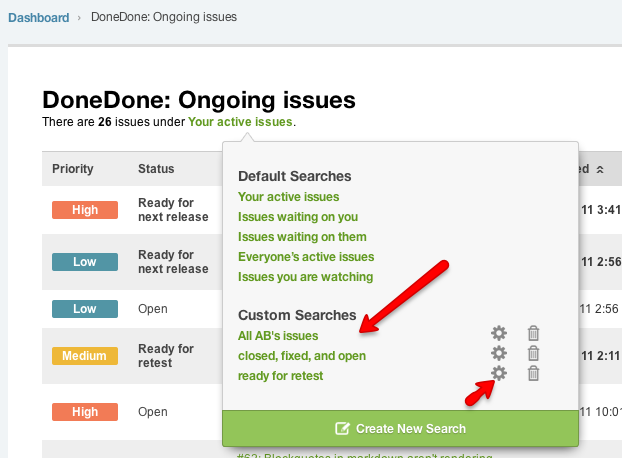
Task: Choose Issues waiting on you
Action: pyautogui.click(x=297, y=217)
